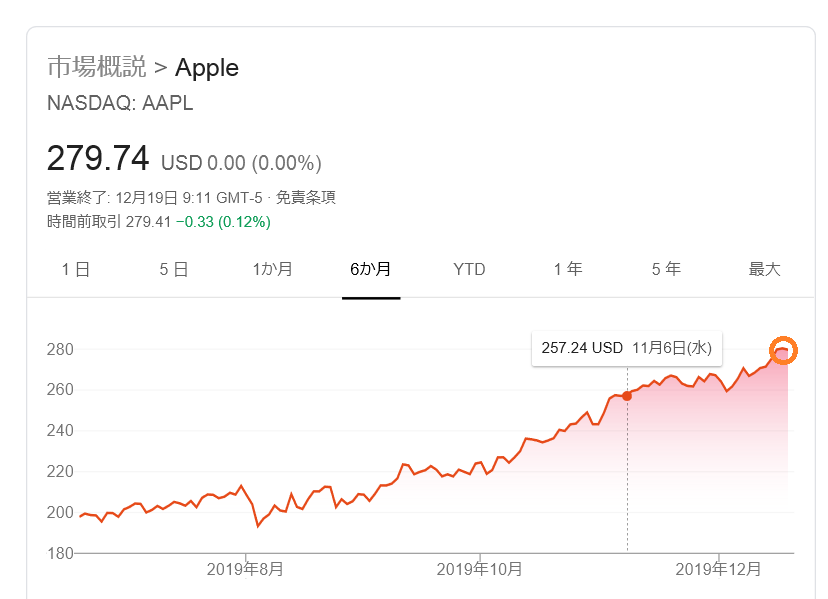Open the 免責条項 disclaimer link

coord(306,198)
